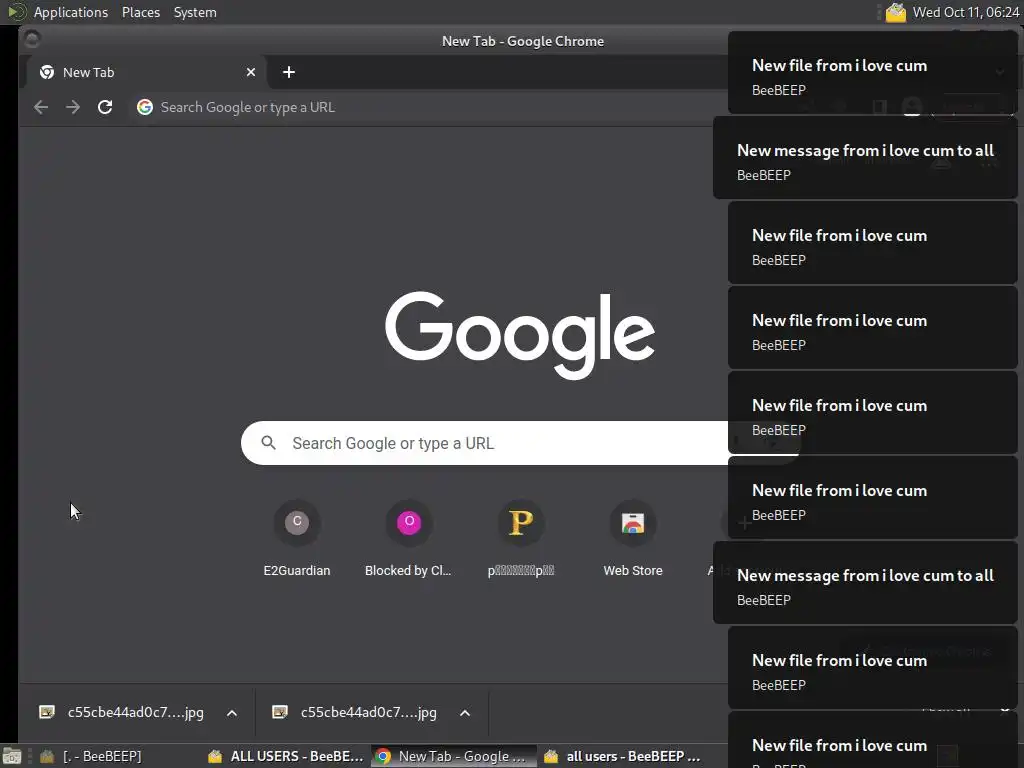Open the Blocked by Cl... shortcut
Image resolution: width=1024 pixels, height=768 pixels.
point(409,540)
